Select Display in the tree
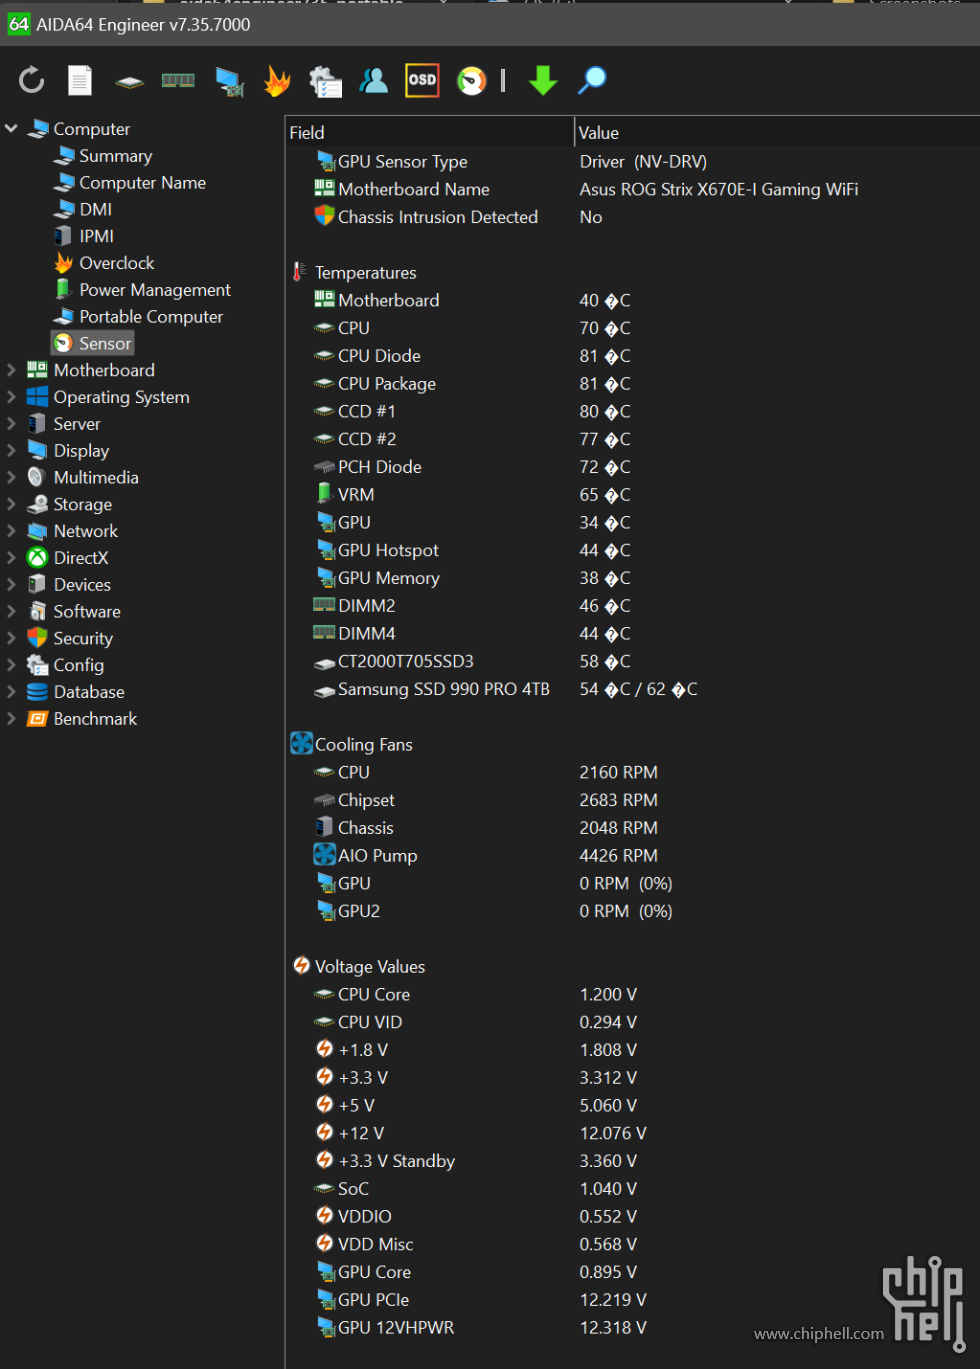This screenshot has height=1369, width=980. pyautogui.click(x=68, y=451)
